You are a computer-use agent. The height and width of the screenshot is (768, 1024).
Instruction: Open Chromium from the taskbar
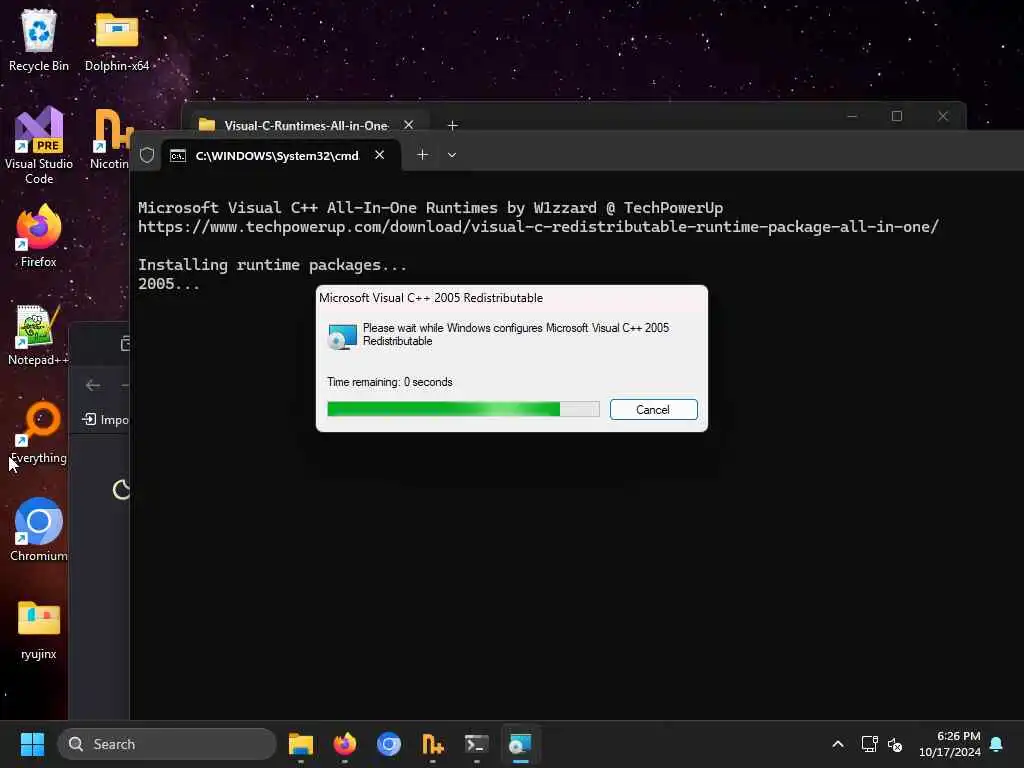pyautogui.click(x=389, y=744)
